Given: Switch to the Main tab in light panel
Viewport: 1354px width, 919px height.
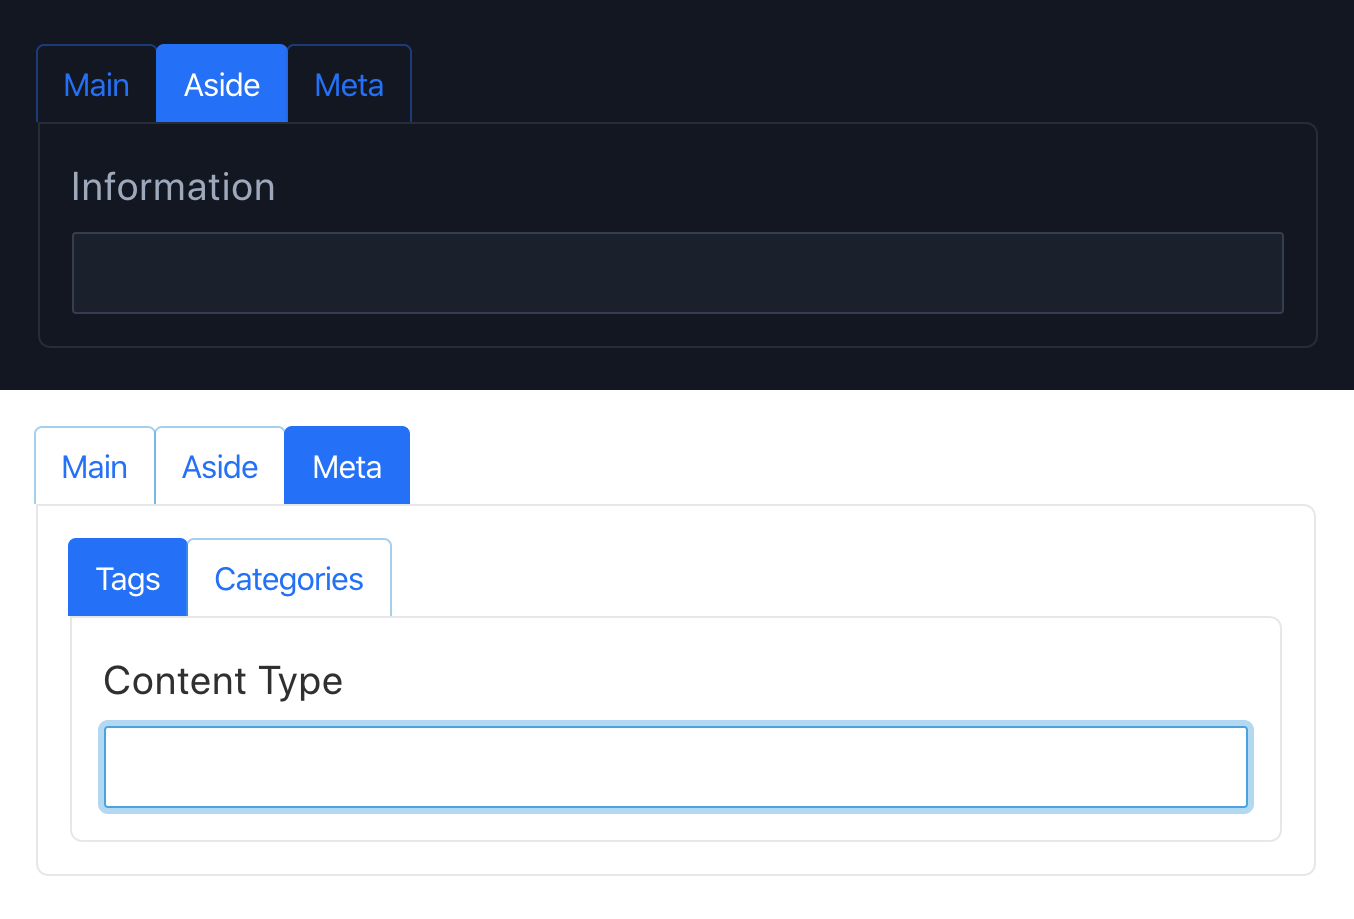Looking at the screenshot, I should point(95,467).
